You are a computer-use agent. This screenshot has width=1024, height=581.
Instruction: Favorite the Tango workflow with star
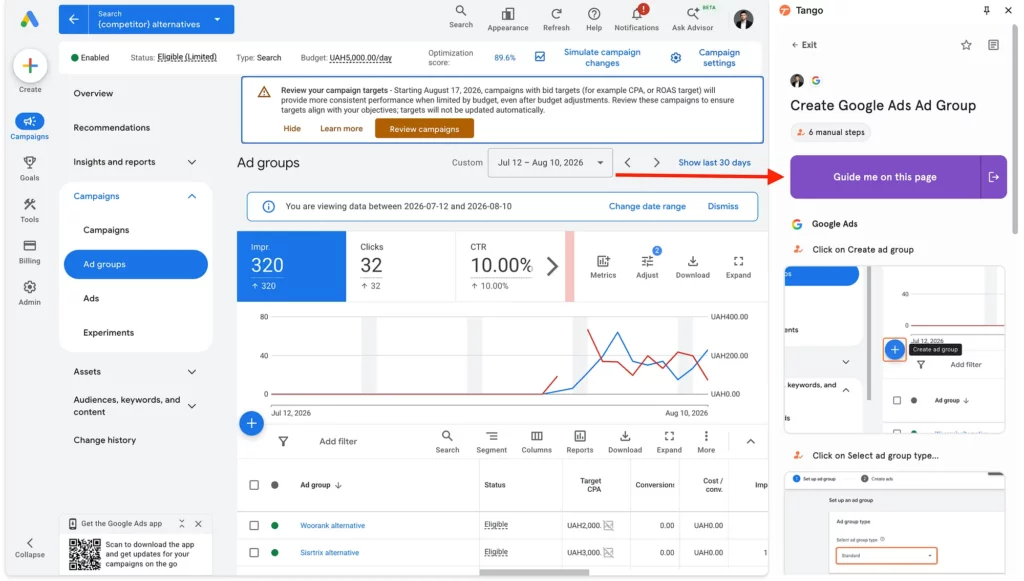pyautogui.click(x=966, y=45)
